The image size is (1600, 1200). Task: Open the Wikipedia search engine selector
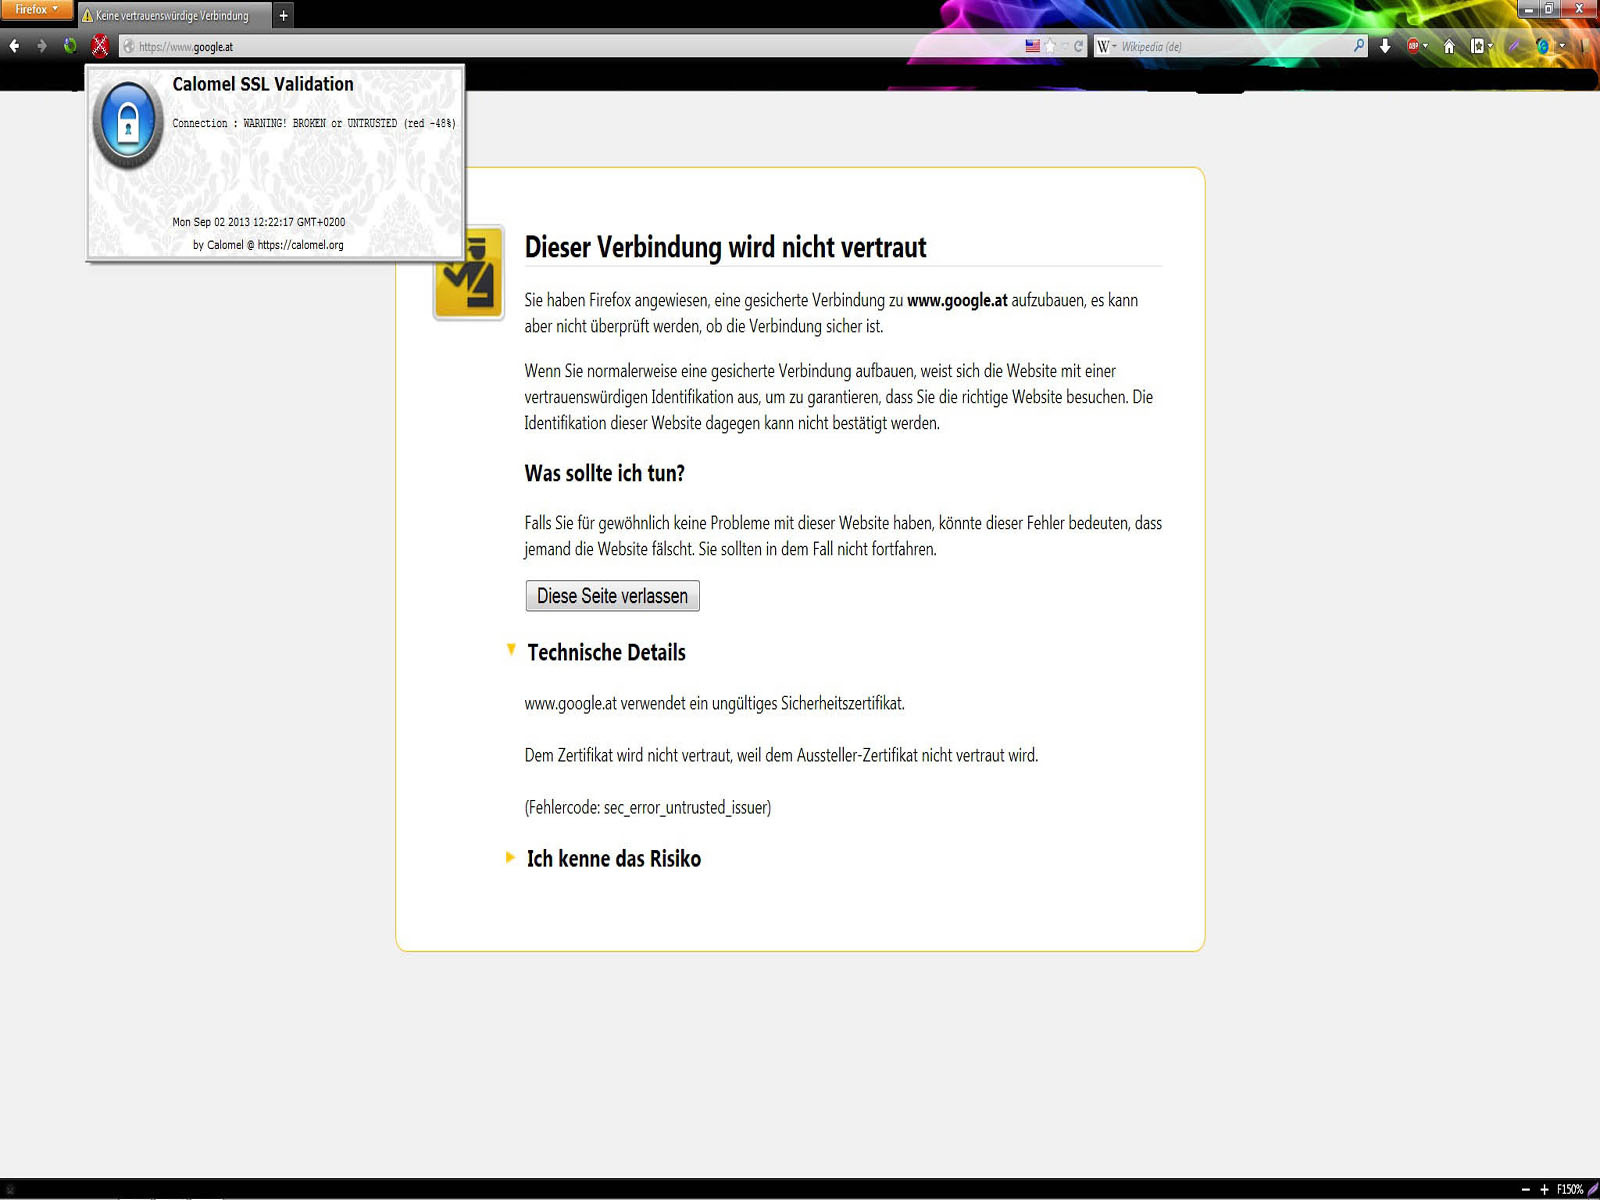pyautogui.click(x=1106, y=46)
